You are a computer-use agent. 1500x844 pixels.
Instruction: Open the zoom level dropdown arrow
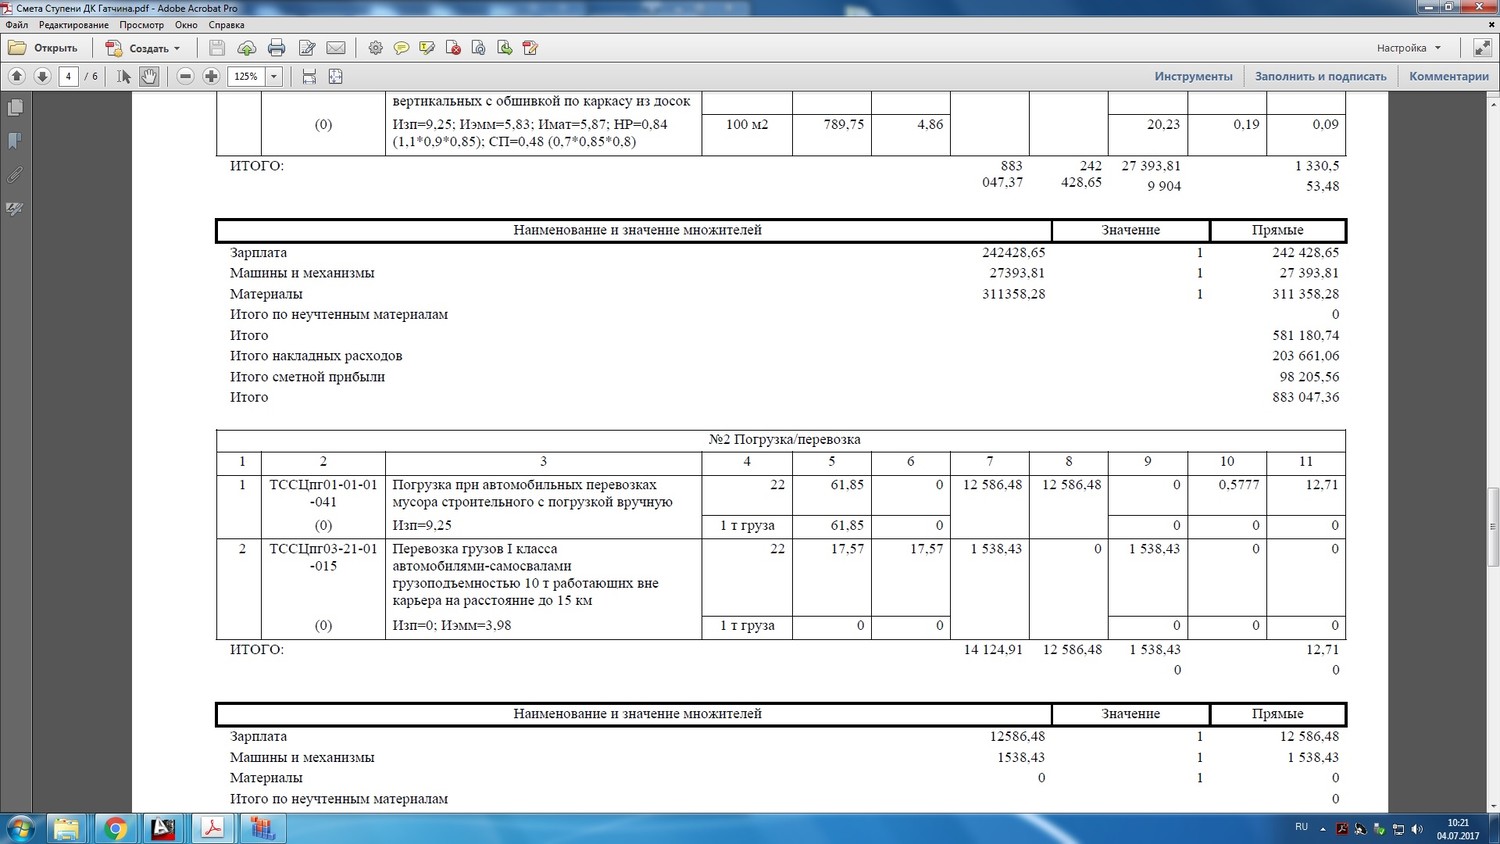click(x=273, y=76)
